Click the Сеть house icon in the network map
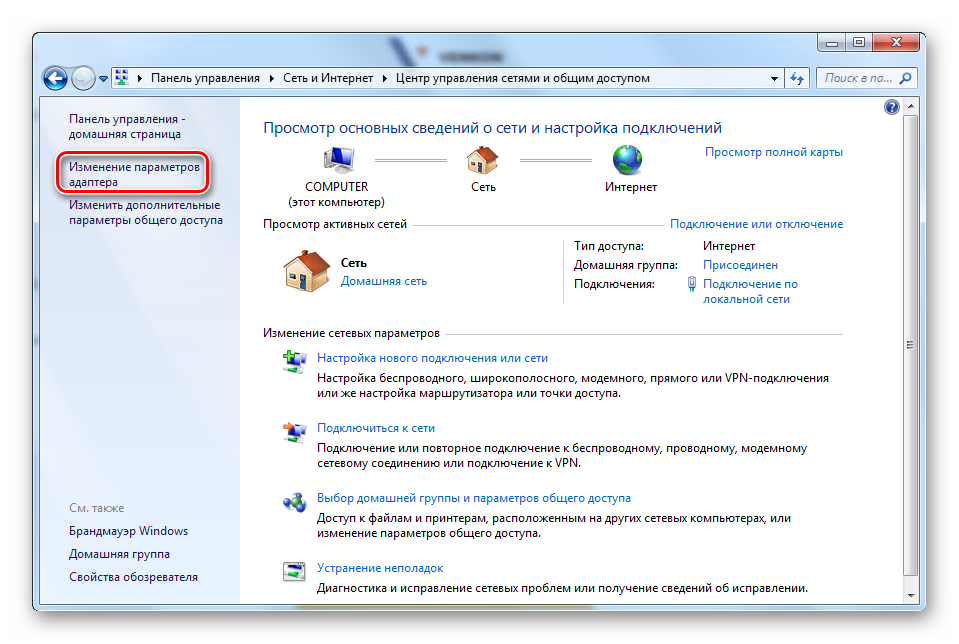 pyautogui.click(x=483, y=160)
